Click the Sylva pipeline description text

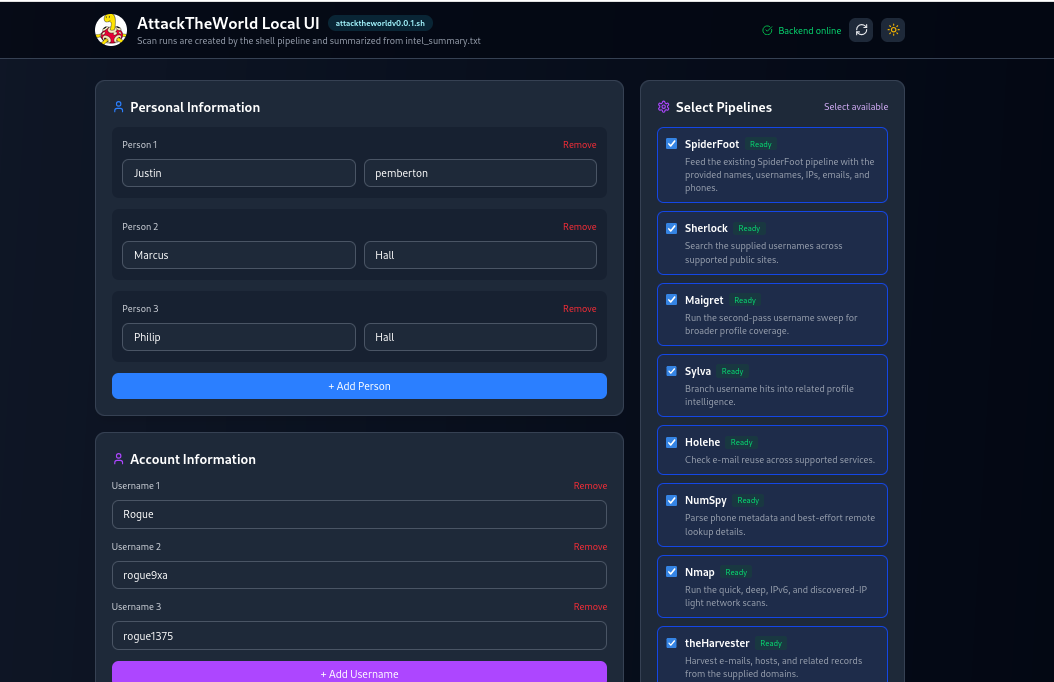(769, 395)
